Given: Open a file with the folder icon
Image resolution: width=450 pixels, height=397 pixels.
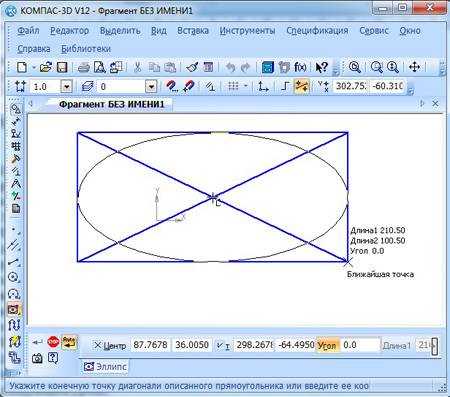Looking at the screenshot, I should coord(46,67).
